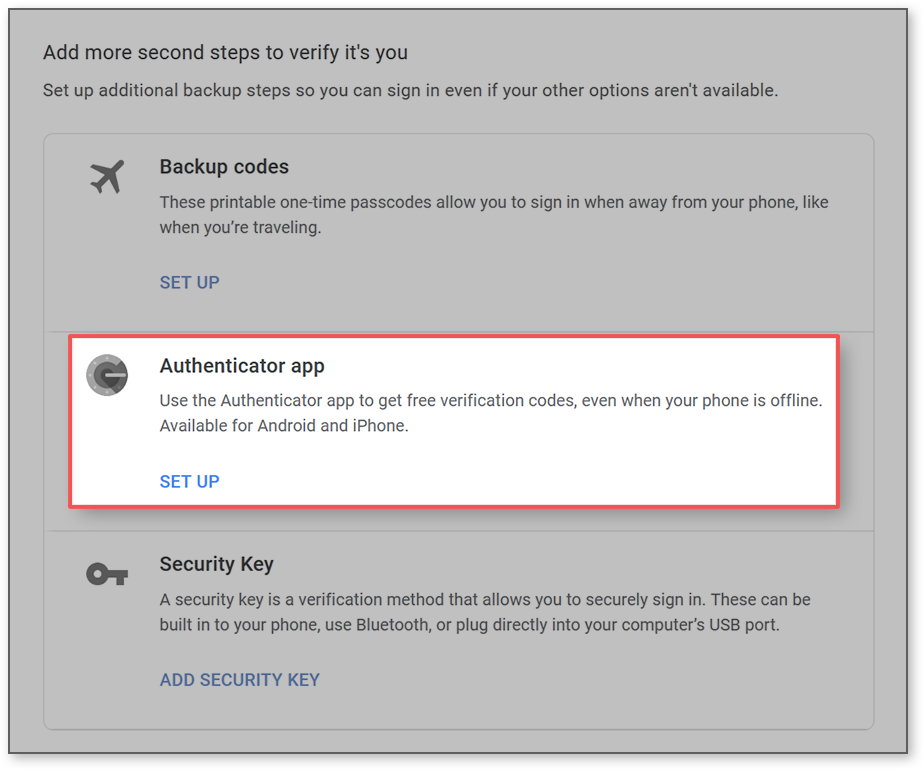
Task: Click the backup steps subtitle text
Action: coord(410,90)
